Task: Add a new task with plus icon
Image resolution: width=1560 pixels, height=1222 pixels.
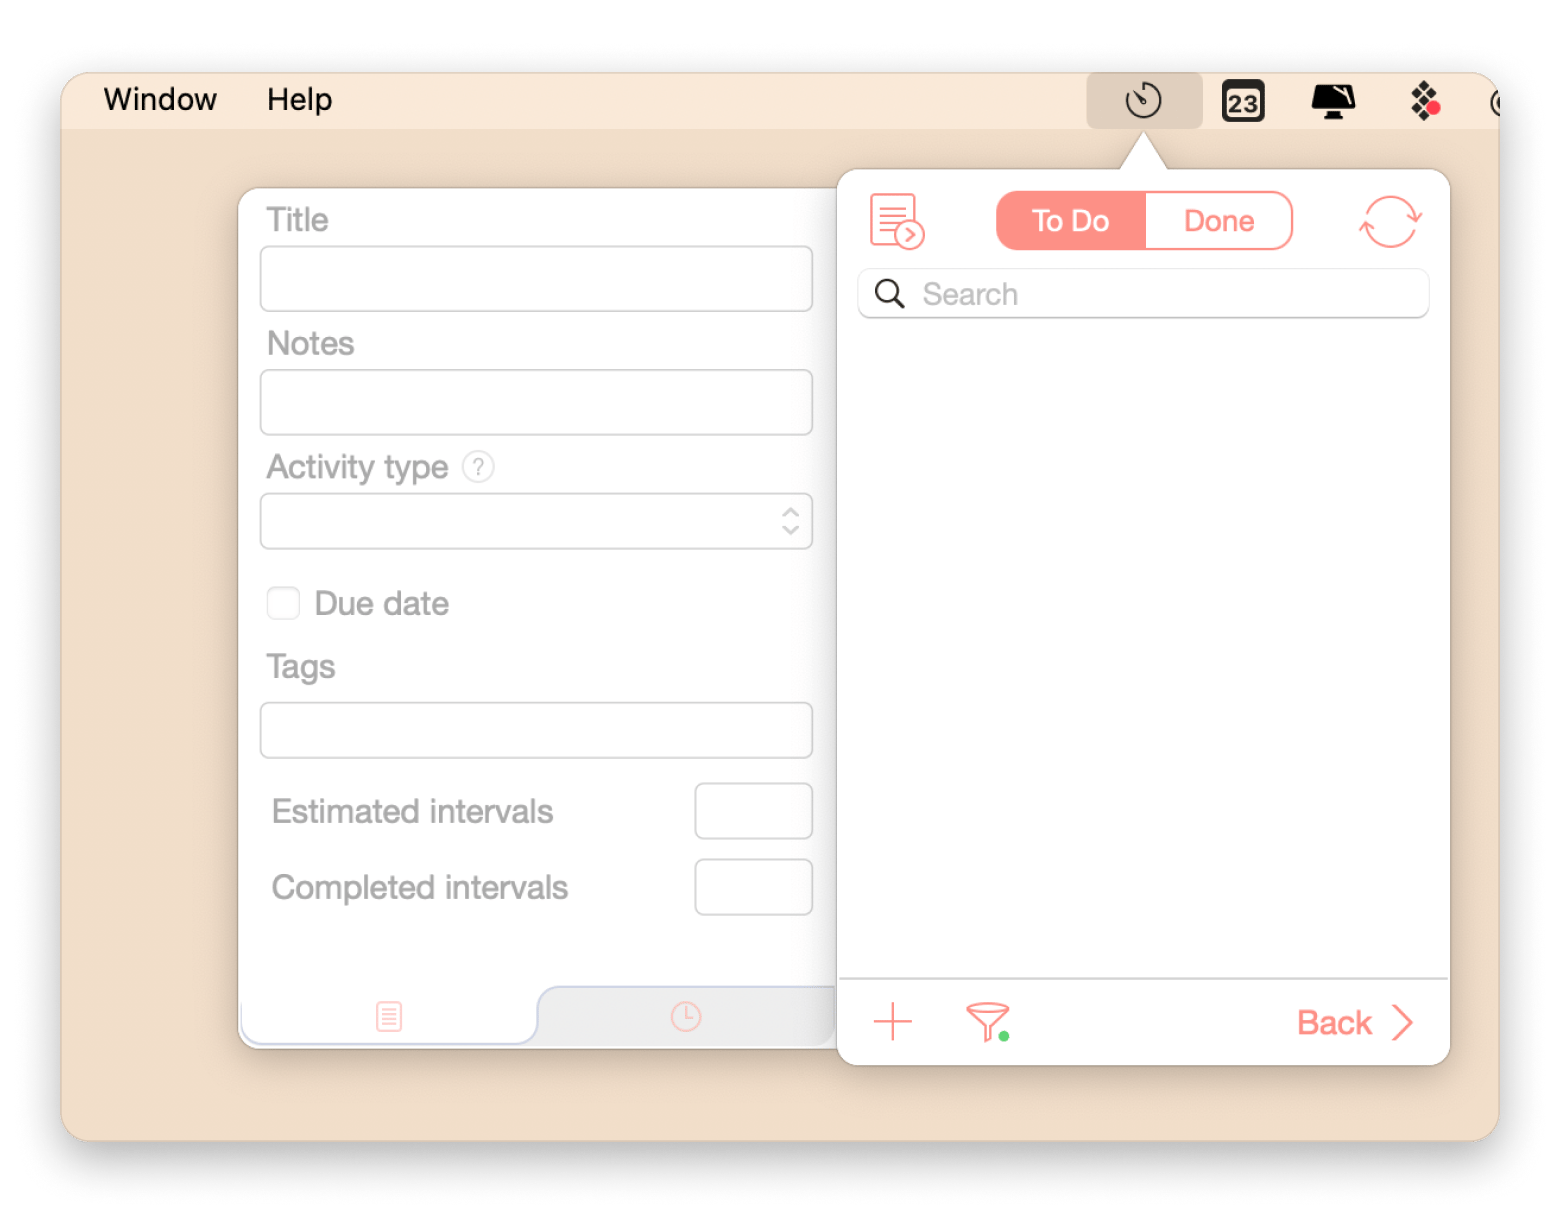Action: pos(892,1022)
